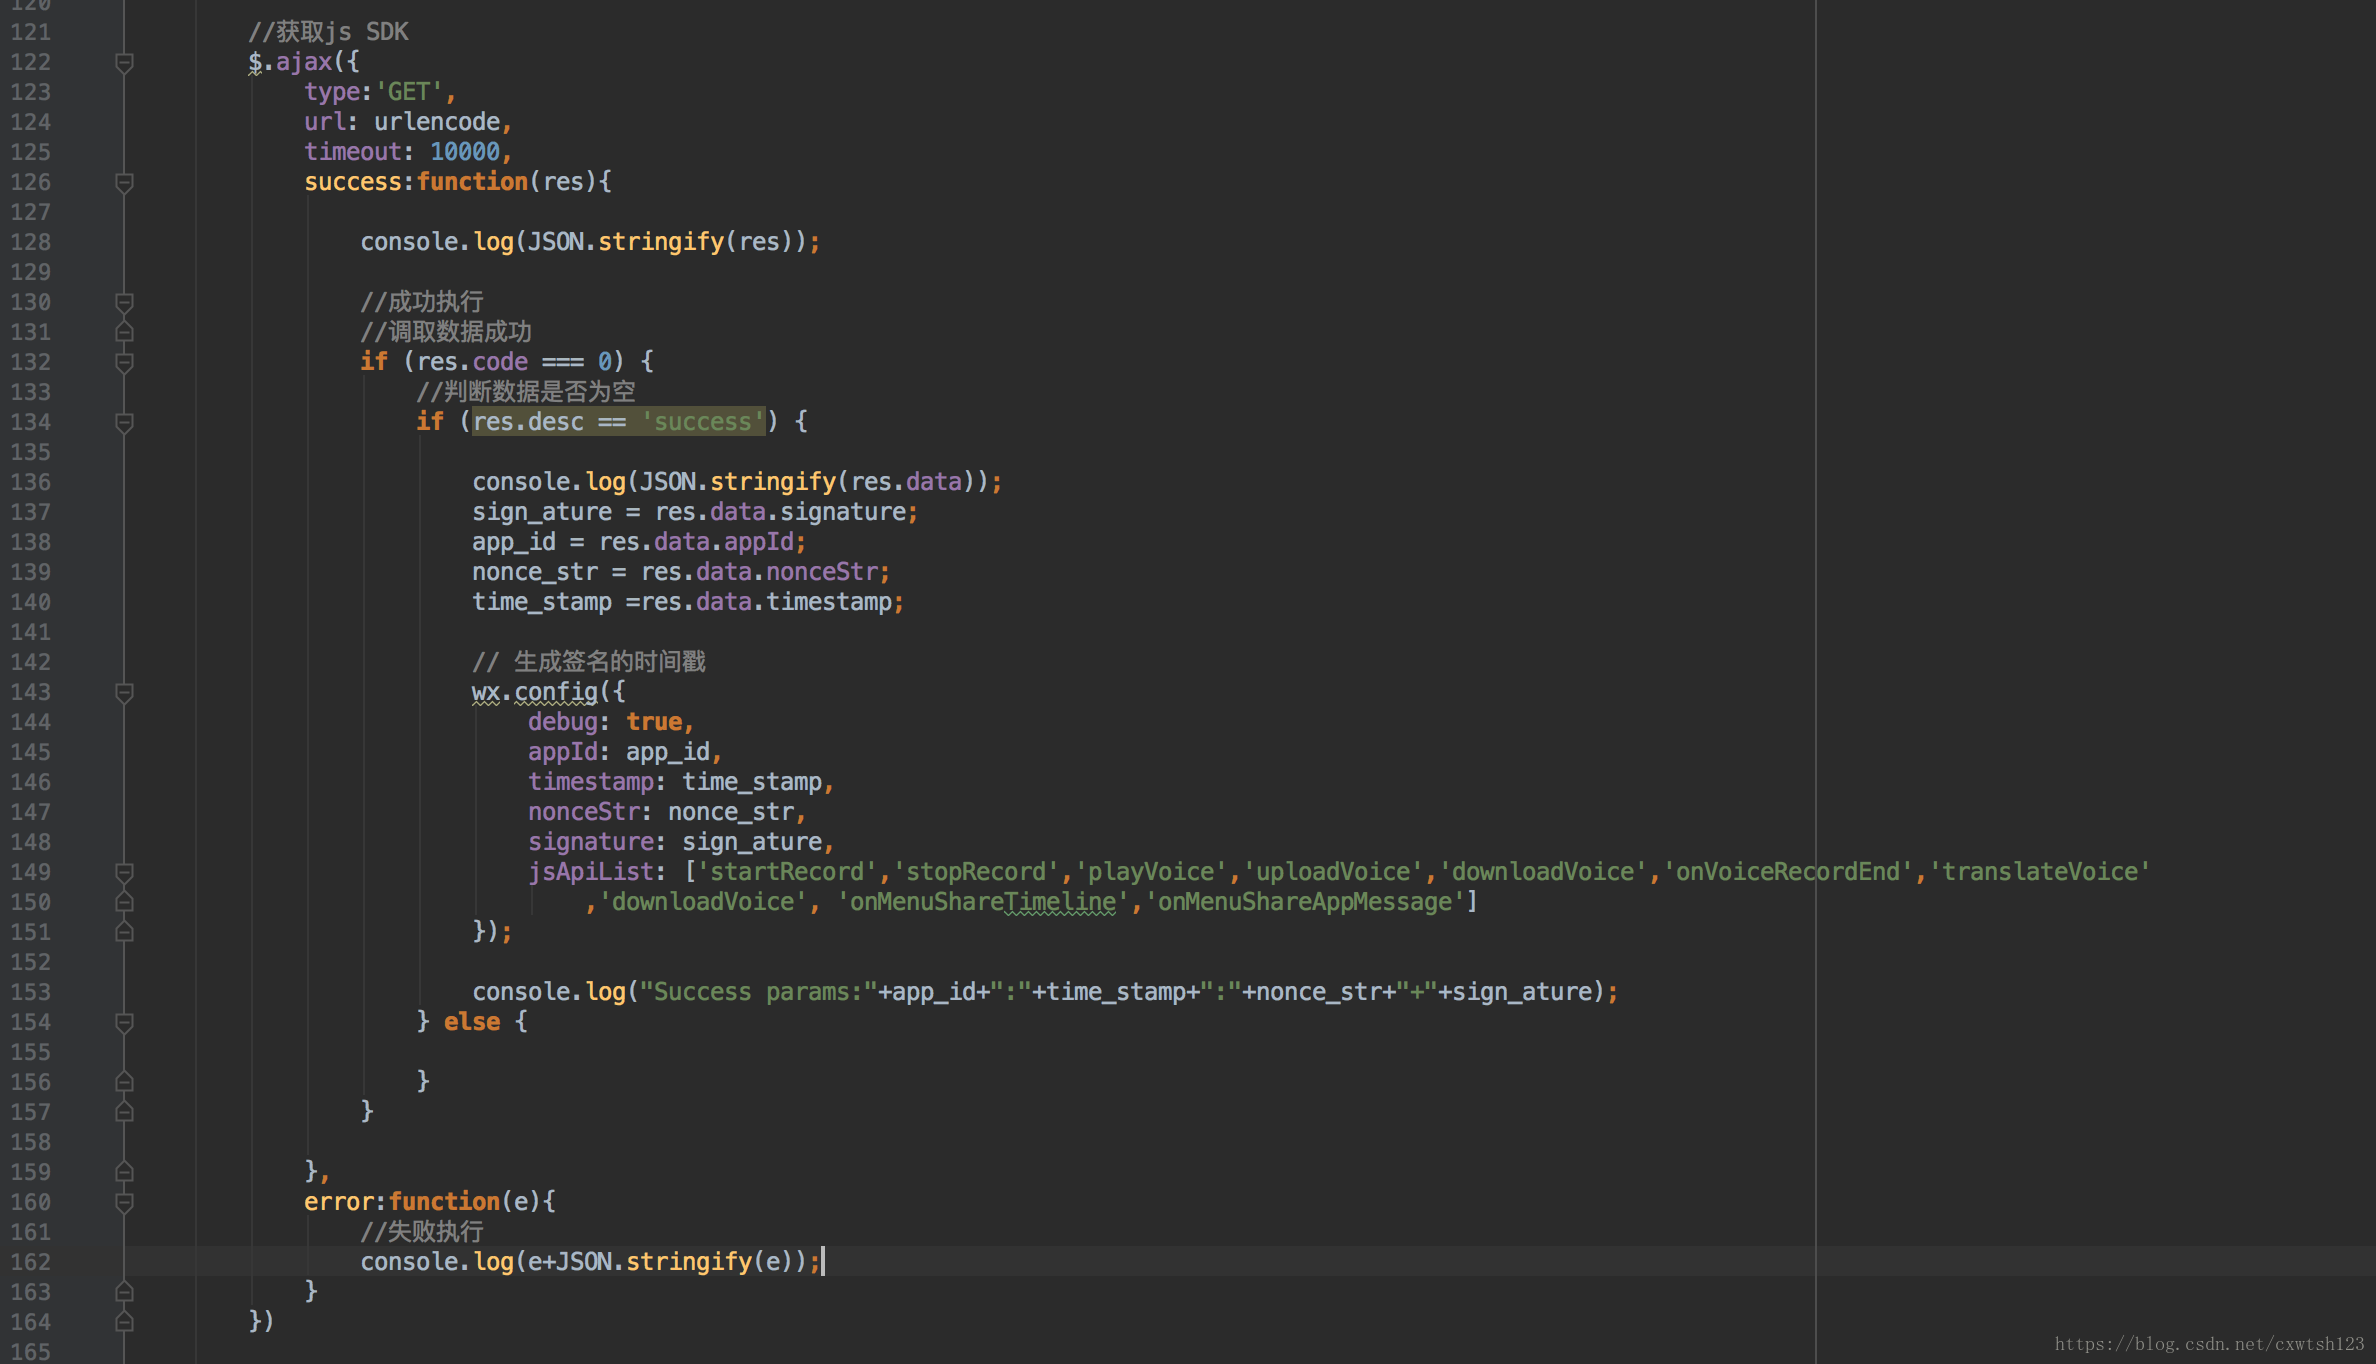The image size is (2376, 1364).
Task: Click the 'urlencode' variable on the url line
Action: coord(437,122)
